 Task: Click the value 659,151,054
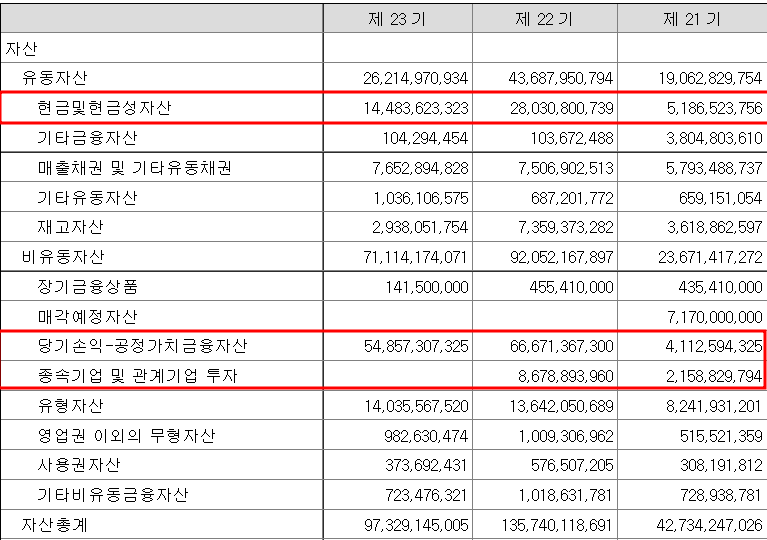[x=721, y=198]
